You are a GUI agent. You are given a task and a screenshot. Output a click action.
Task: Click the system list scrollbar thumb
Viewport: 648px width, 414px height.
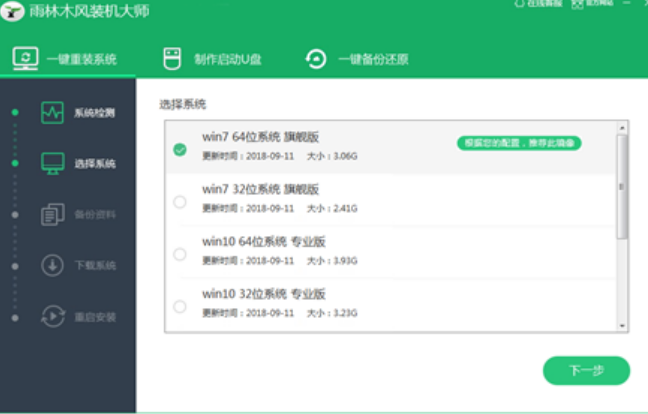pyautogui.click(x=622, y=187)
